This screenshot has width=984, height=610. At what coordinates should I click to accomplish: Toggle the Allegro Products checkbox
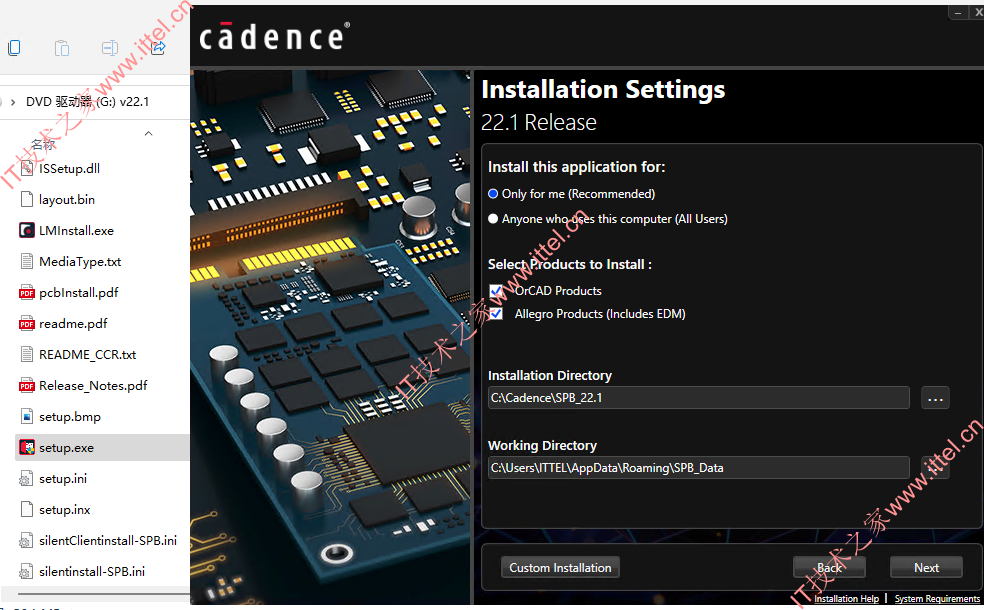[x=496, y=313]
